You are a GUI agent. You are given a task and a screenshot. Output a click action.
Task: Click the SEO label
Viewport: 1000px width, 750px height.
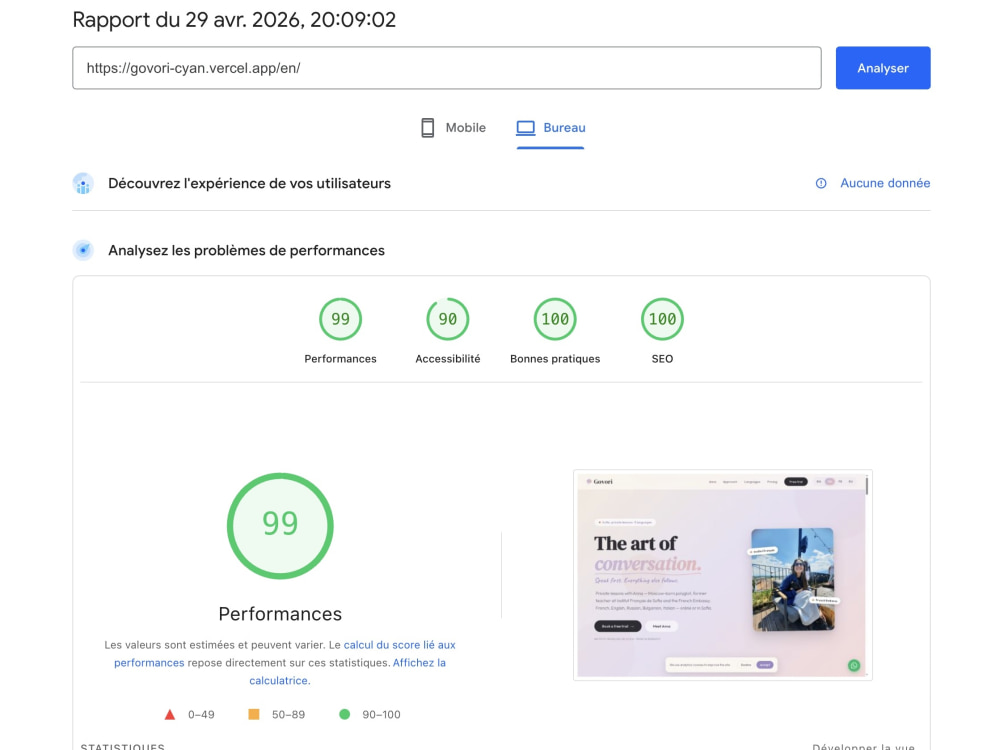(662, 358)
